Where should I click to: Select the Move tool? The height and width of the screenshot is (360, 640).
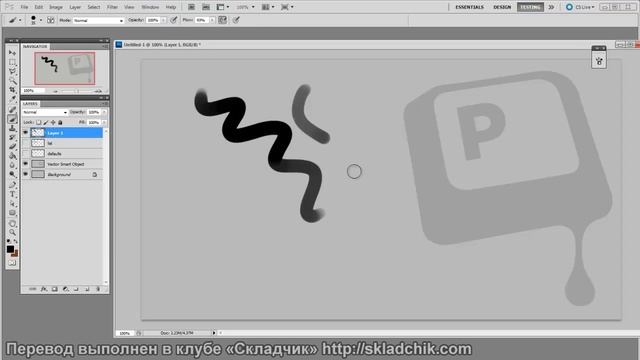(x=12, y=52)
